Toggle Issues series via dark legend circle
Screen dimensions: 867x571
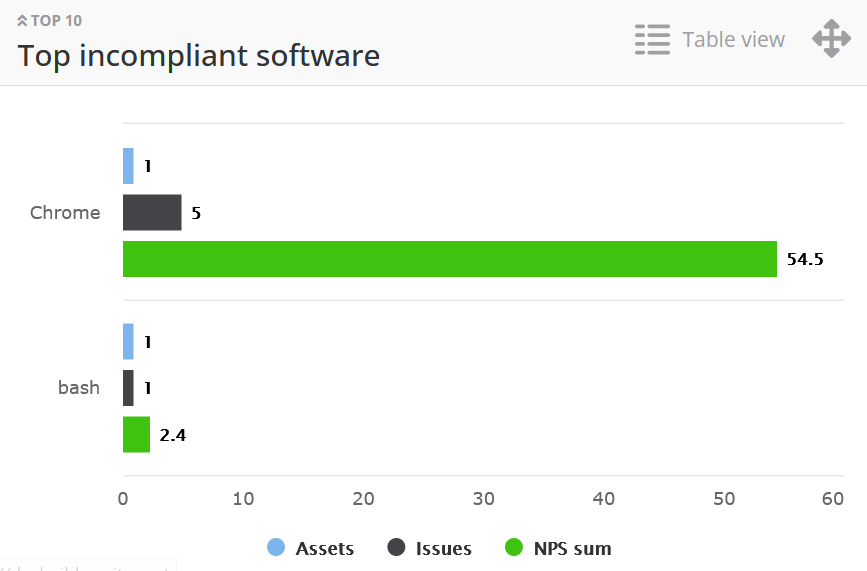point(396,548)
